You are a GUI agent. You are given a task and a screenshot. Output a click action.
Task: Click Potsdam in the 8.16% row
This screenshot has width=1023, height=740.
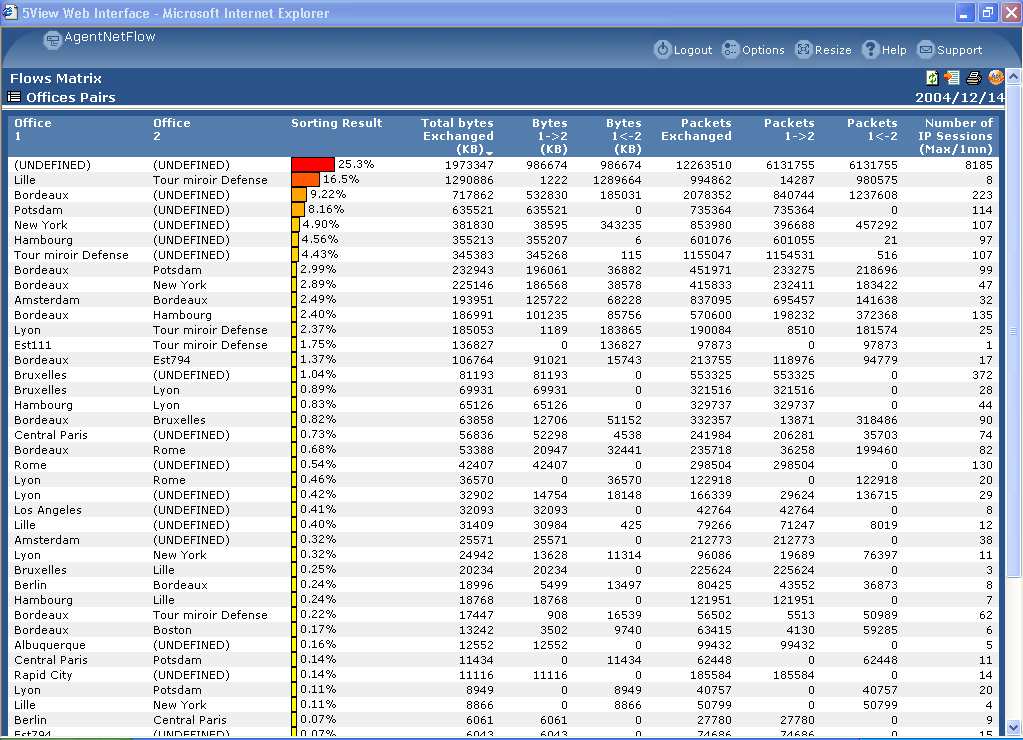tap(38, 210)
